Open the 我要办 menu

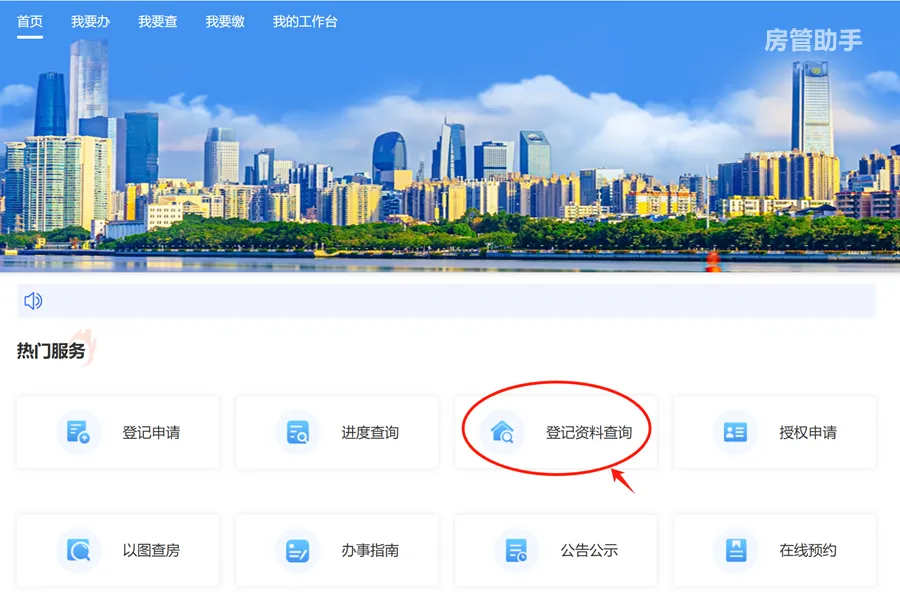[x=90, y=20]
